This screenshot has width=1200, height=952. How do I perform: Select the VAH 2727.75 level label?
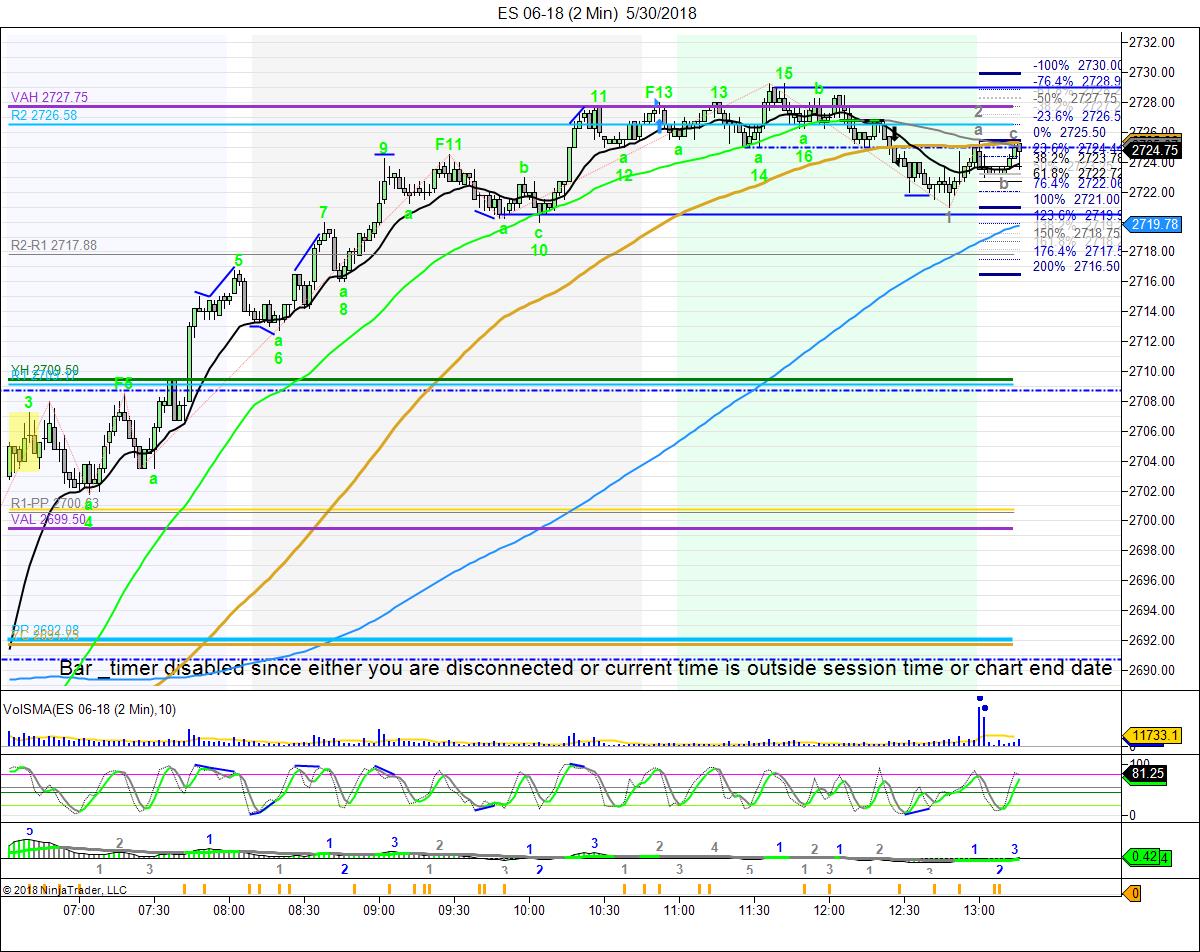50,97
